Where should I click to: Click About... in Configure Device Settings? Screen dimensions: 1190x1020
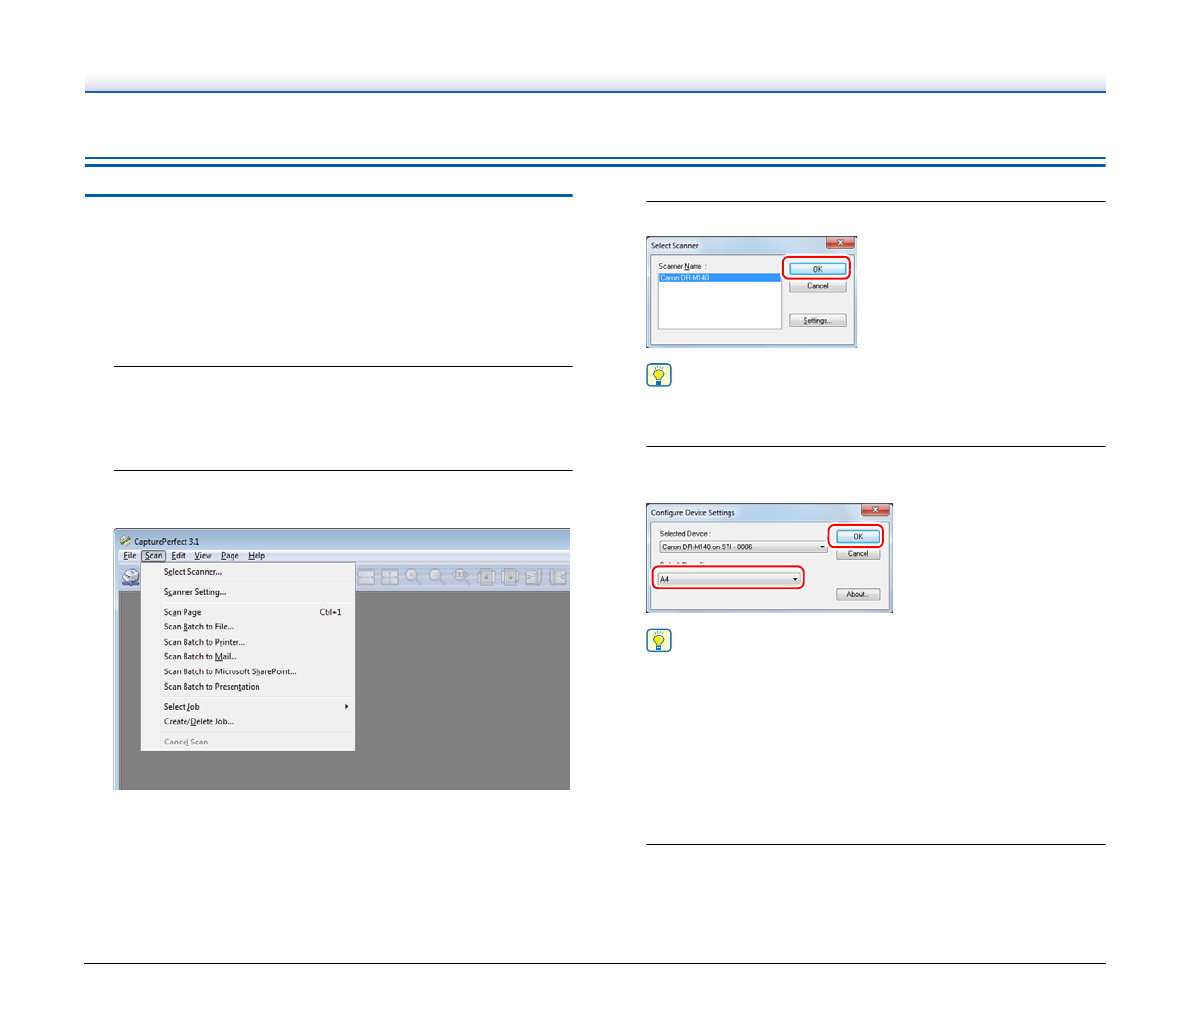[857, 594]
